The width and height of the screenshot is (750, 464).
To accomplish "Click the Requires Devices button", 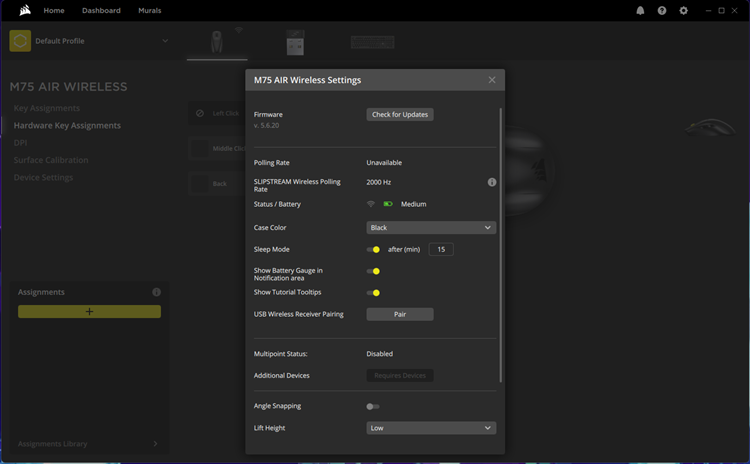I will point(400,376).
